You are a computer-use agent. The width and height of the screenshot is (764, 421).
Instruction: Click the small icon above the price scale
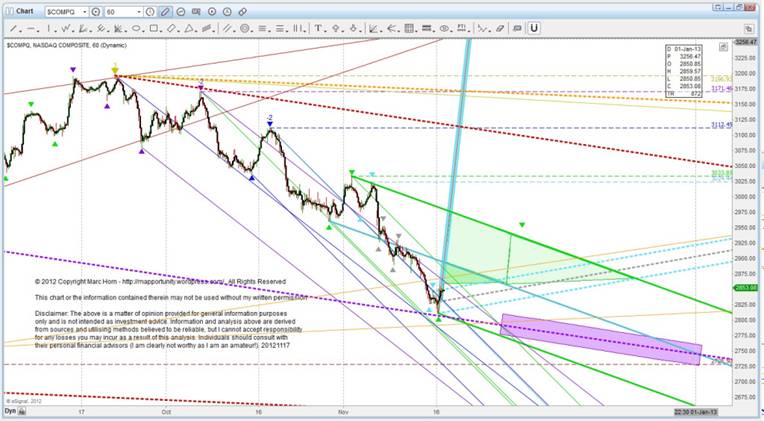[x=723, y=46]
